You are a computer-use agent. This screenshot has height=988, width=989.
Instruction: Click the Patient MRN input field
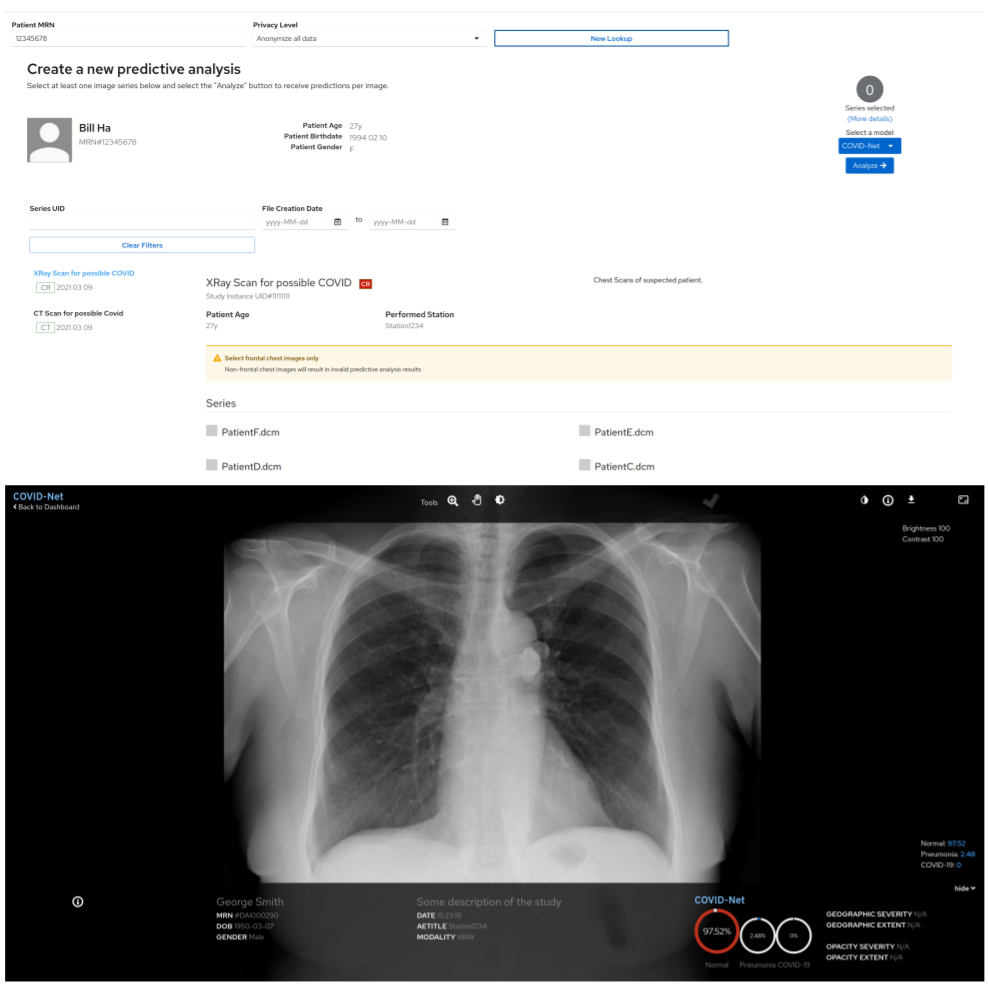[x=128, y=38]
